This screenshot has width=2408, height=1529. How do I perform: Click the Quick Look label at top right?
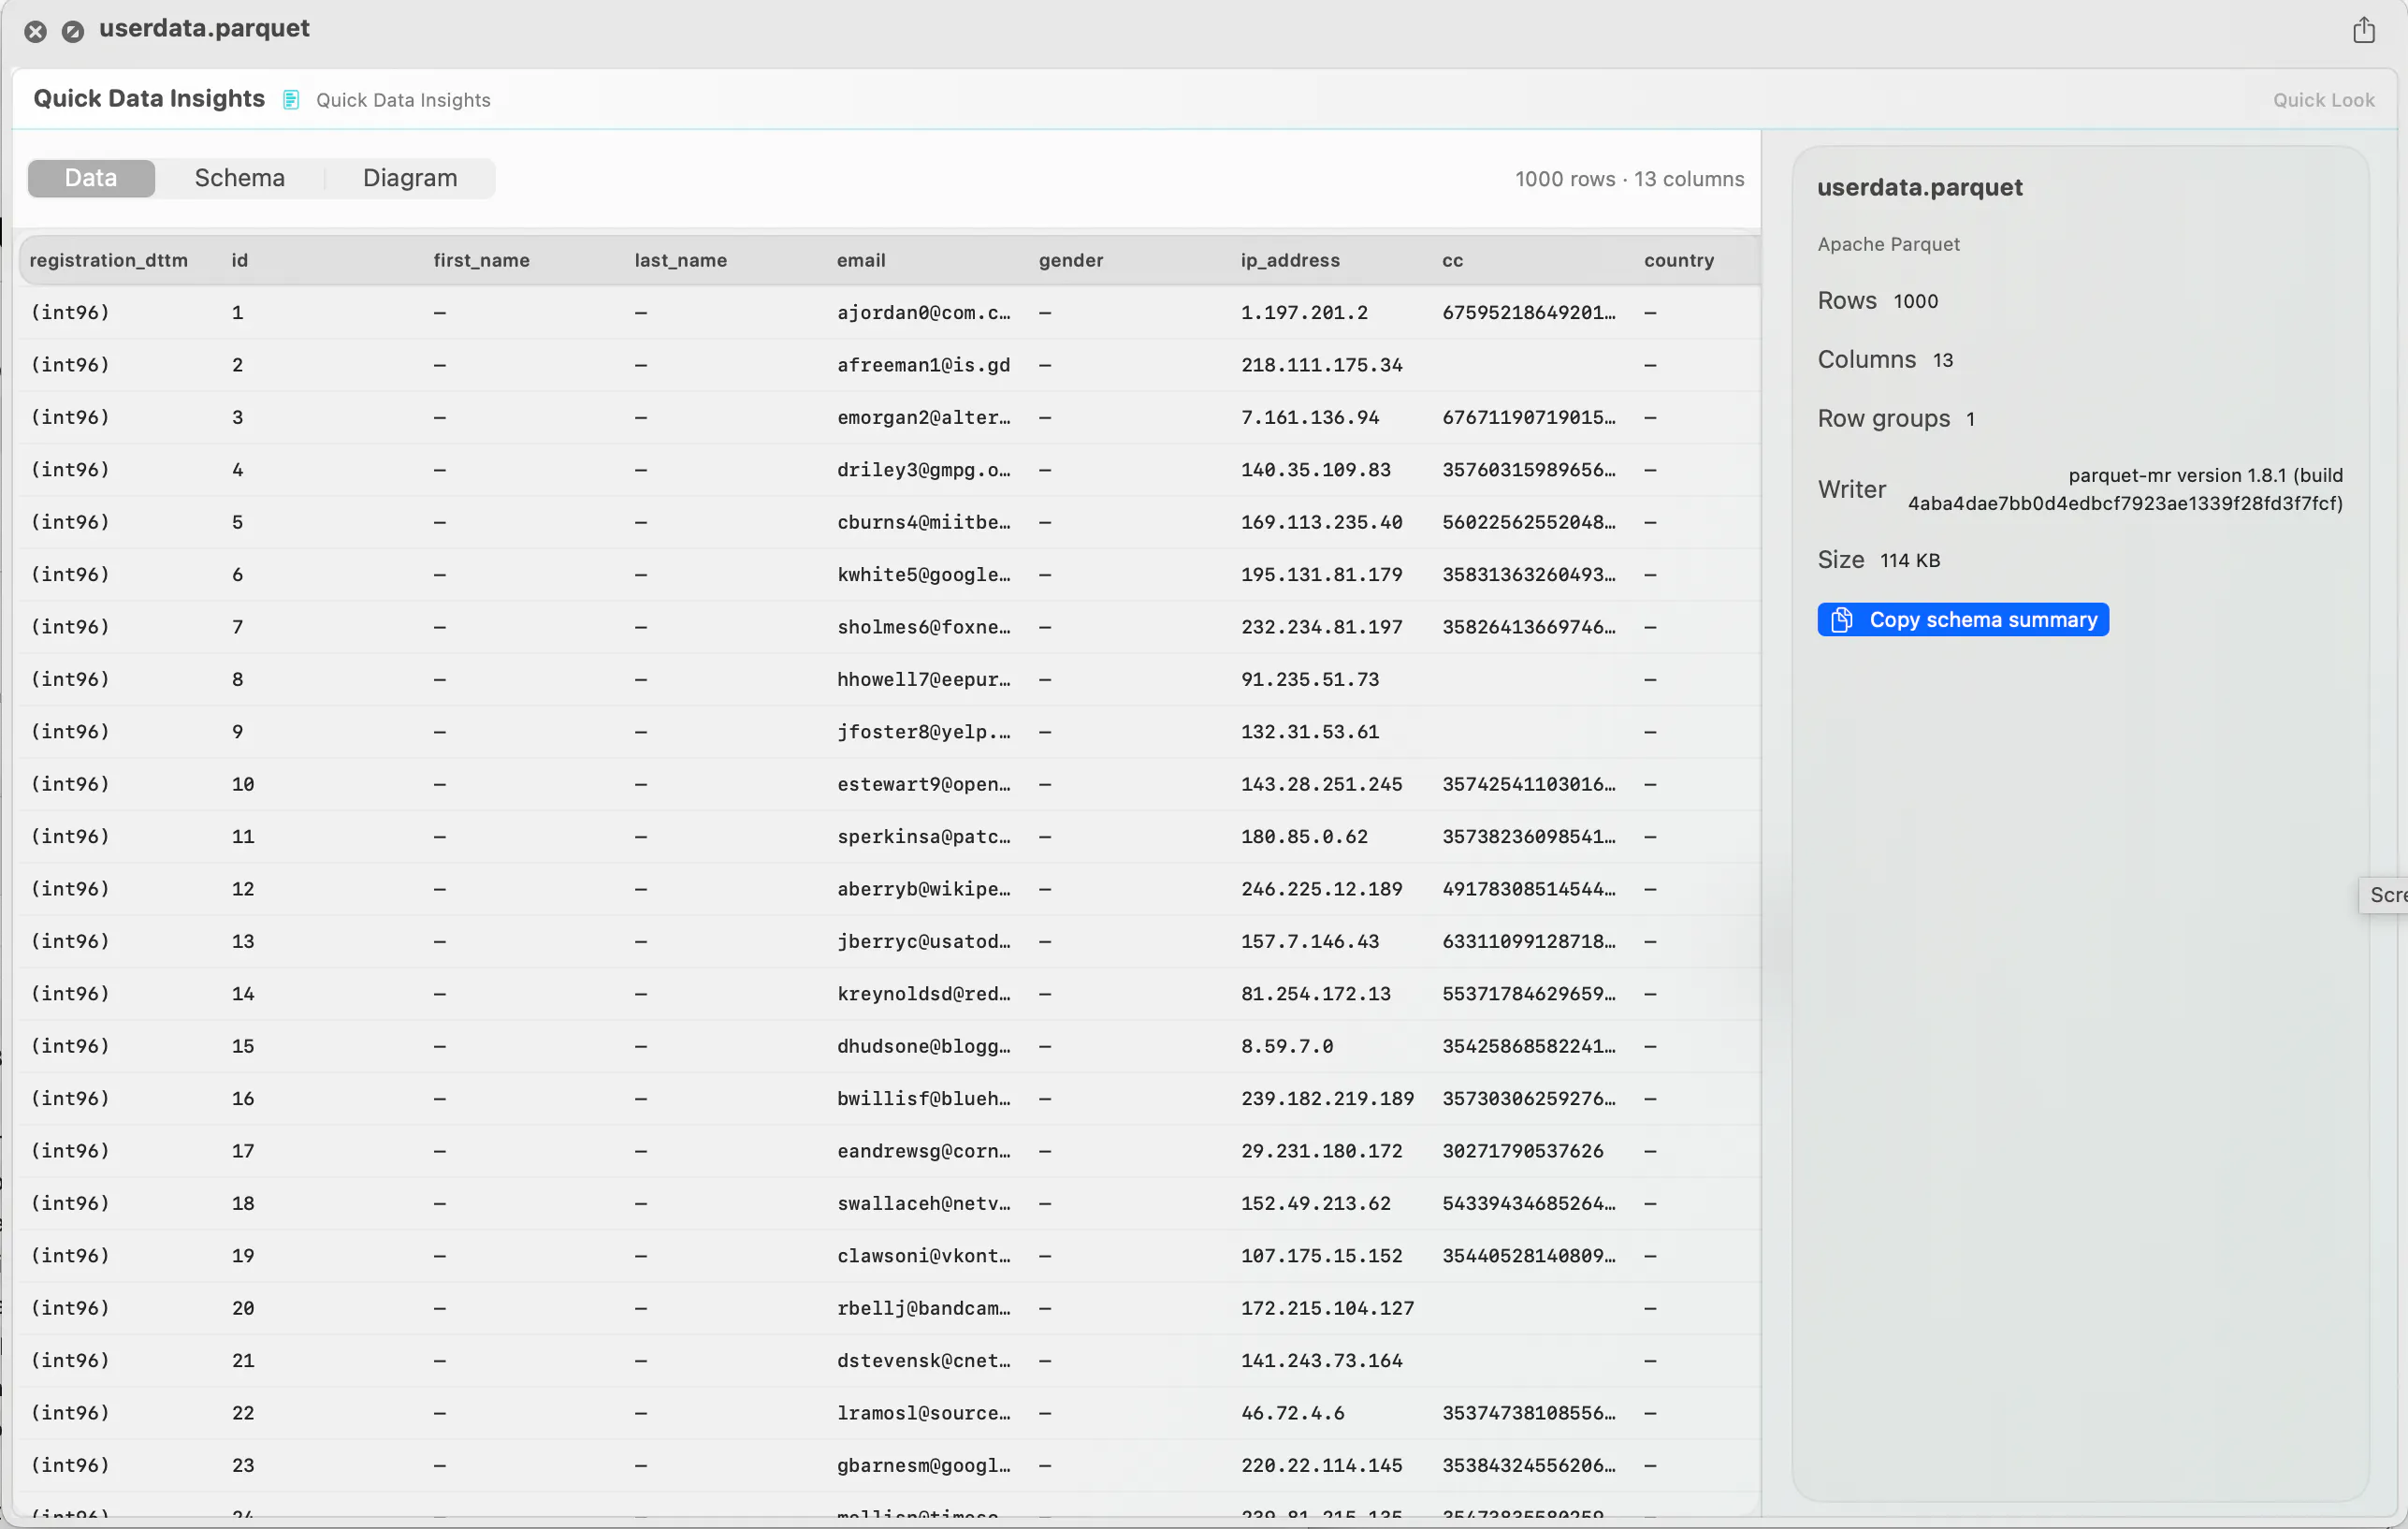click(2323, 100)
